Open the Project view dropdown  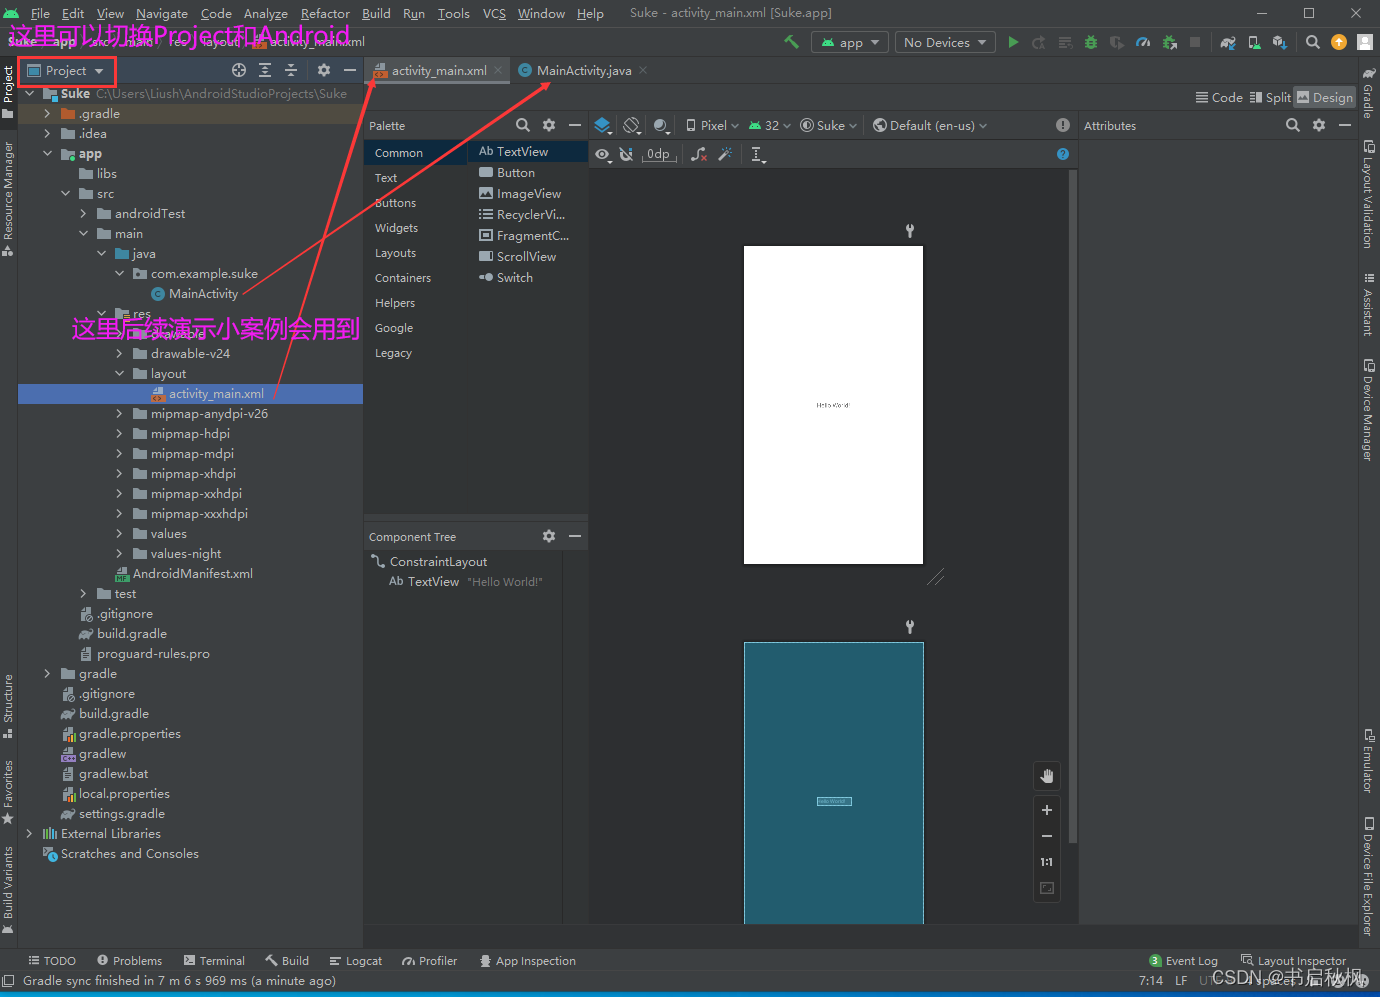(x=66, y=71)
